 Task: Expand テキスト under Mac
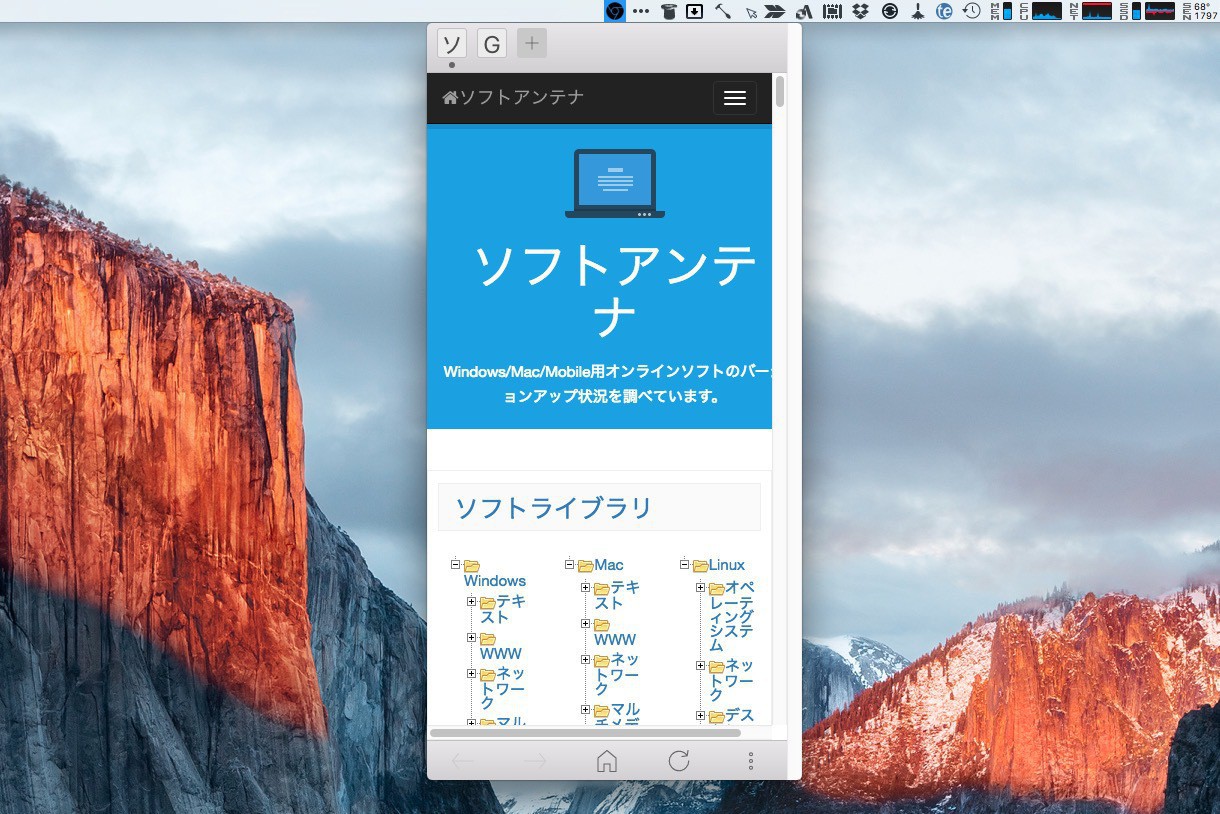coord(586,587)
